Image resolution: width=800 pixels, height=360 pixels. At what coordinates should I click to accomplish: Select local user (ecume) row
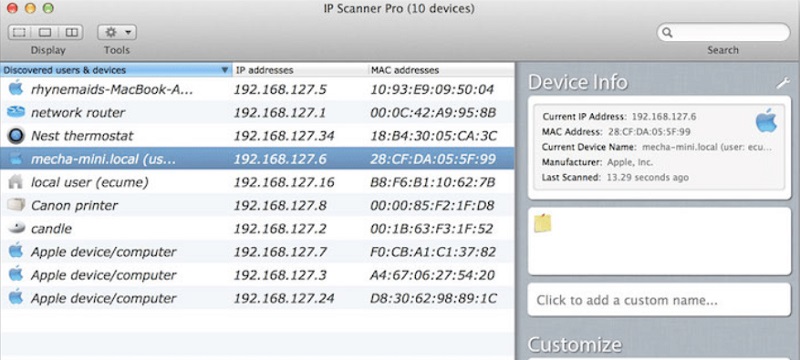[257, 182]
